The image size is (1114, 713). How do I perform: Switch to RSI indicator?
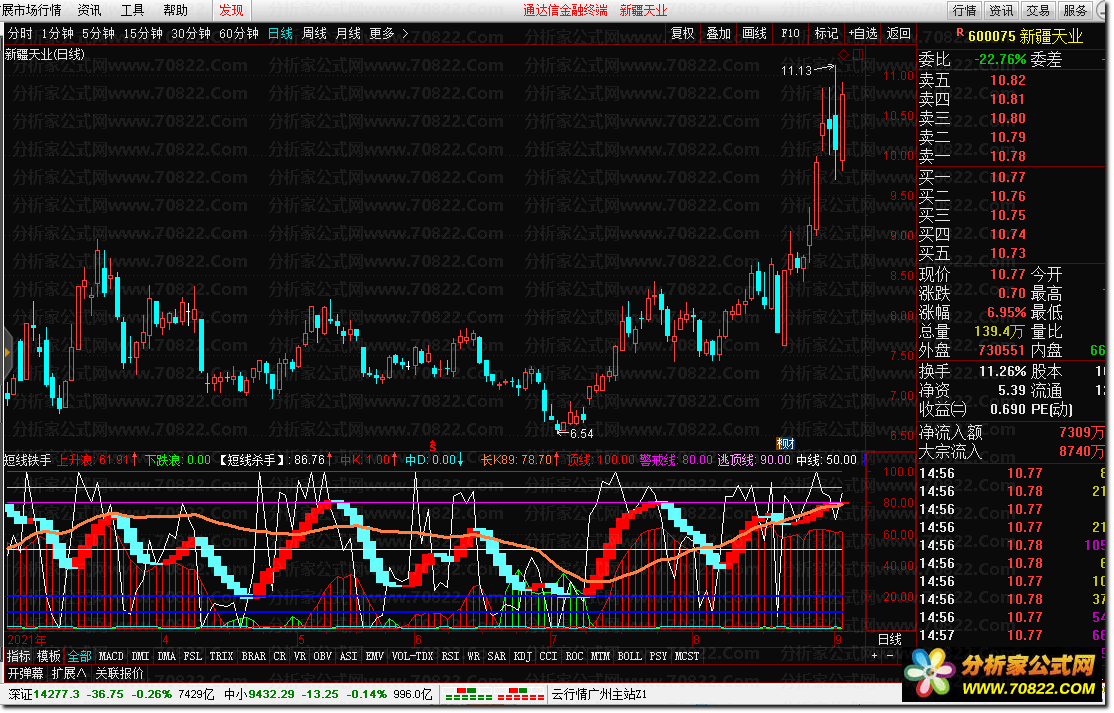pos(450,656)
